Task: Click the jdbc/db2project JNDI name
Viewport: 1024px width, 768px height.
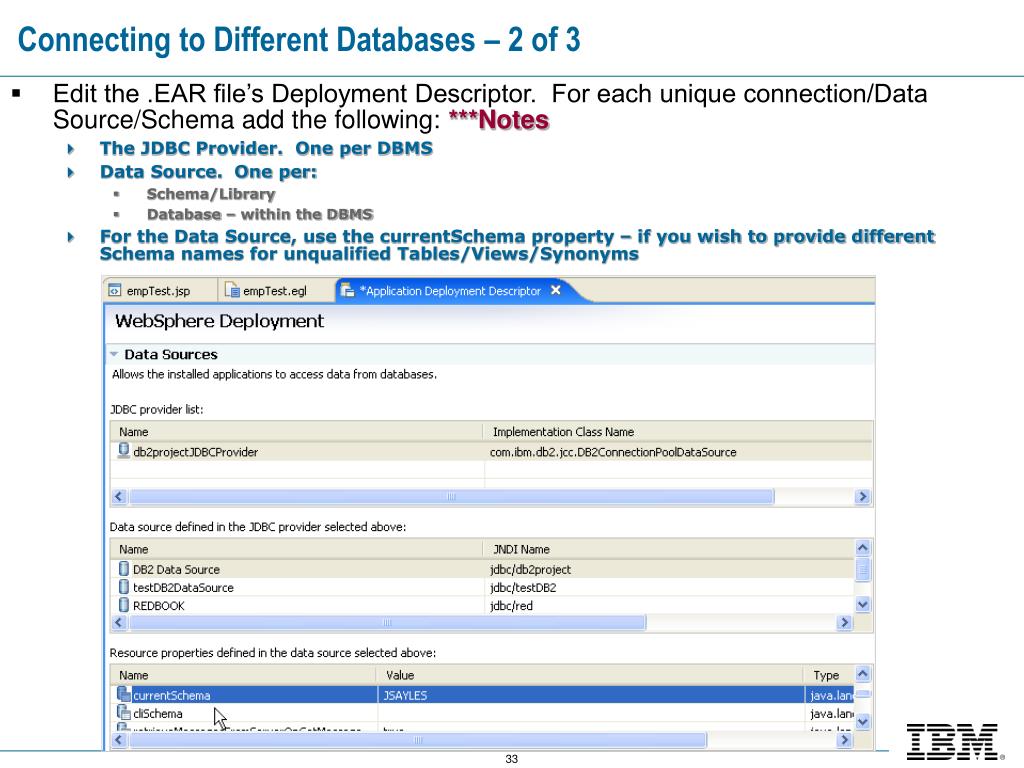Action: tap(530, 569)
